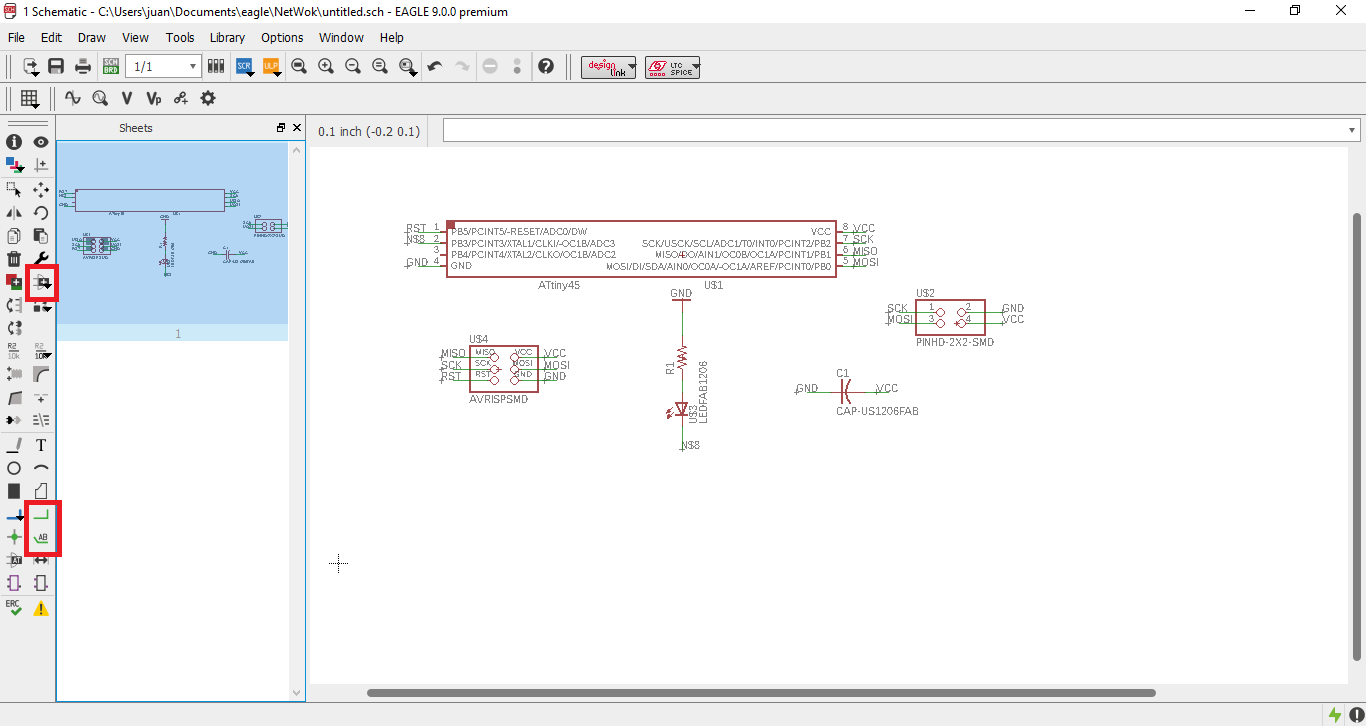Open the Edit menu
The image size is (1366, 726).
[51, 37]
